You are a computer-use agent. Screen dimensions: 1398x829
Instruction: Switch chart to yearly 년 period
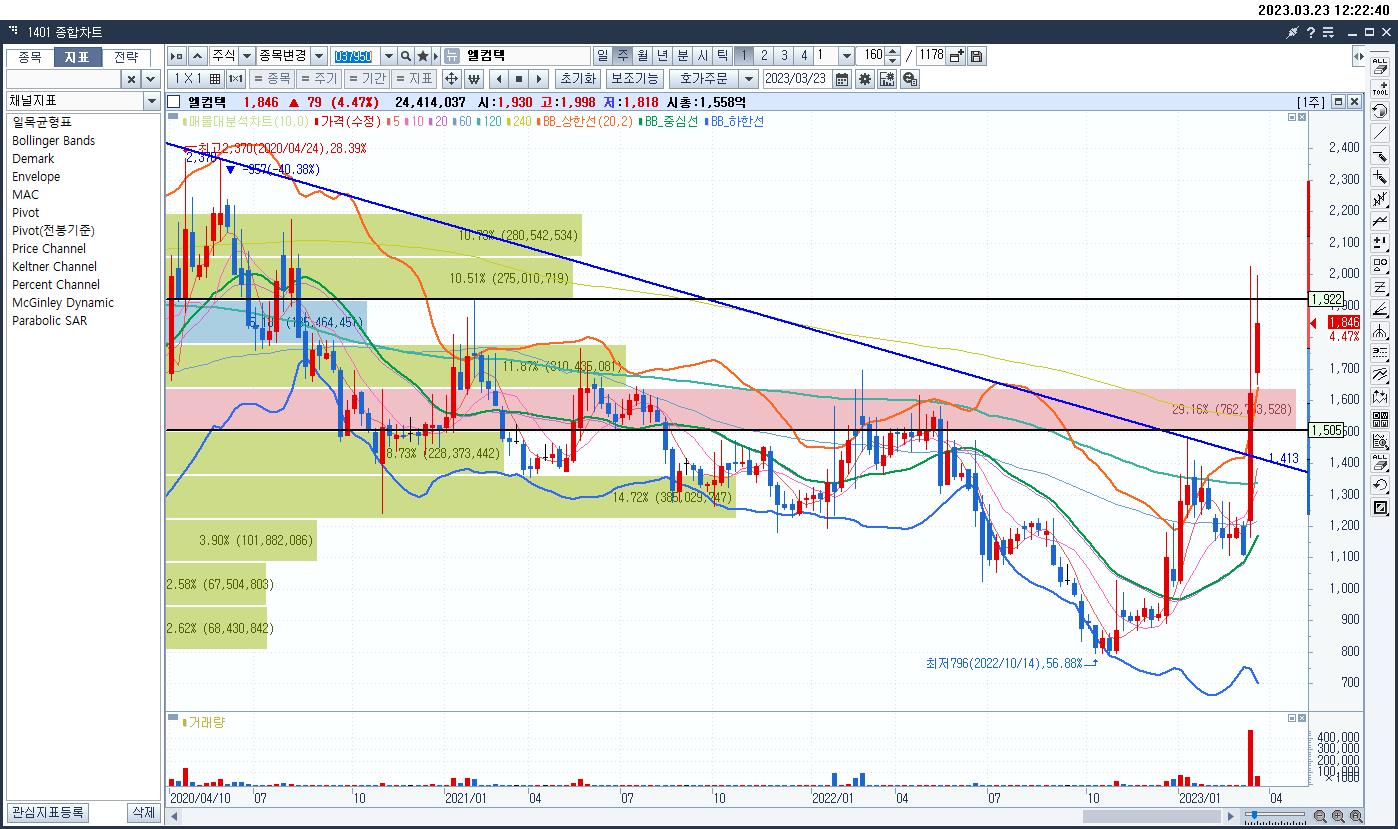[663, 56]
